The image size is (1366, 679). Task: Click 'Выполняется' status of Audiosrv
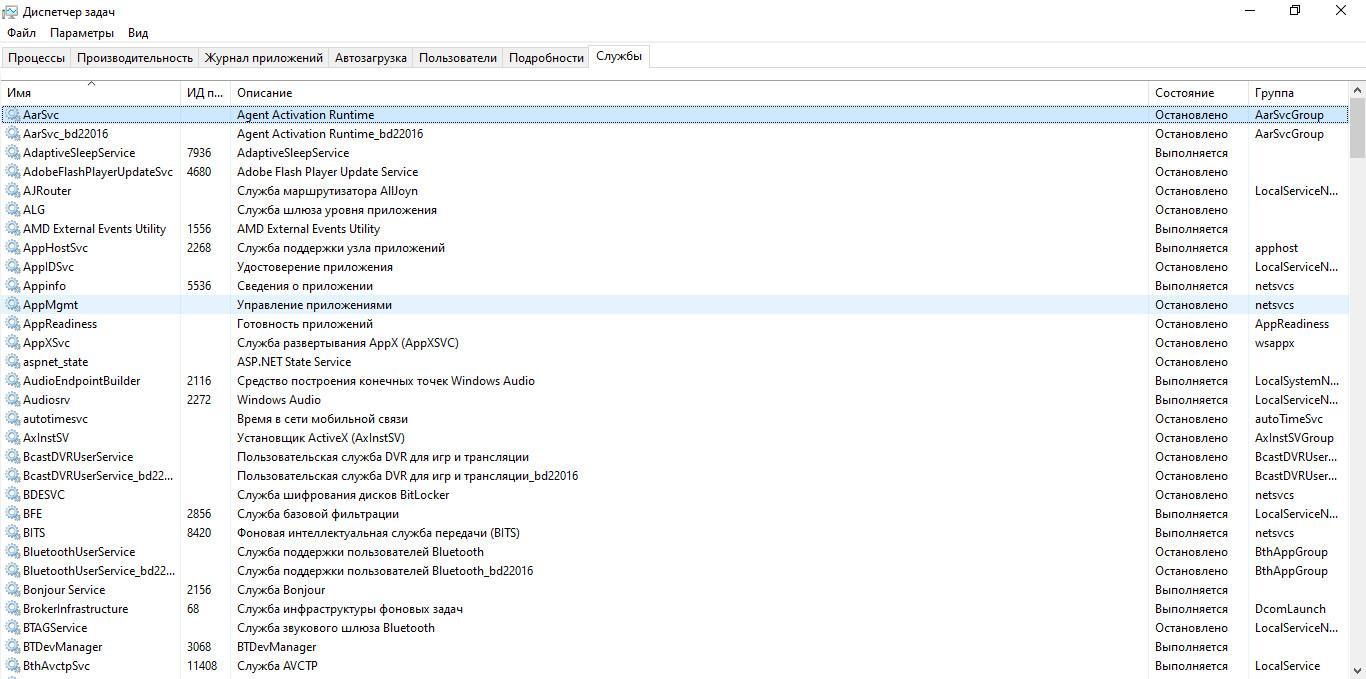[x=1191, y=400]
